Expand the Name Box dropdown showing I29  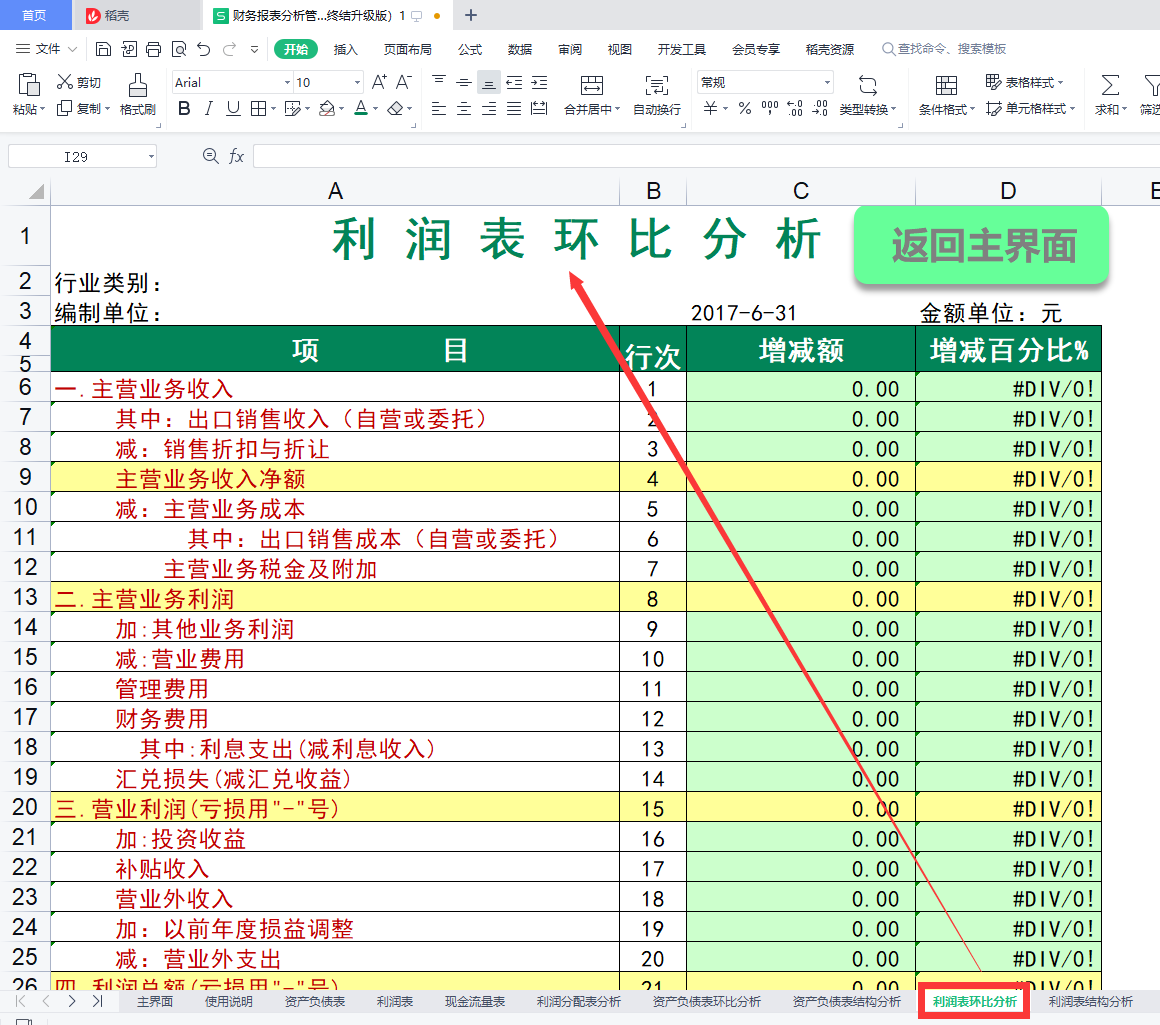(151, 156)
